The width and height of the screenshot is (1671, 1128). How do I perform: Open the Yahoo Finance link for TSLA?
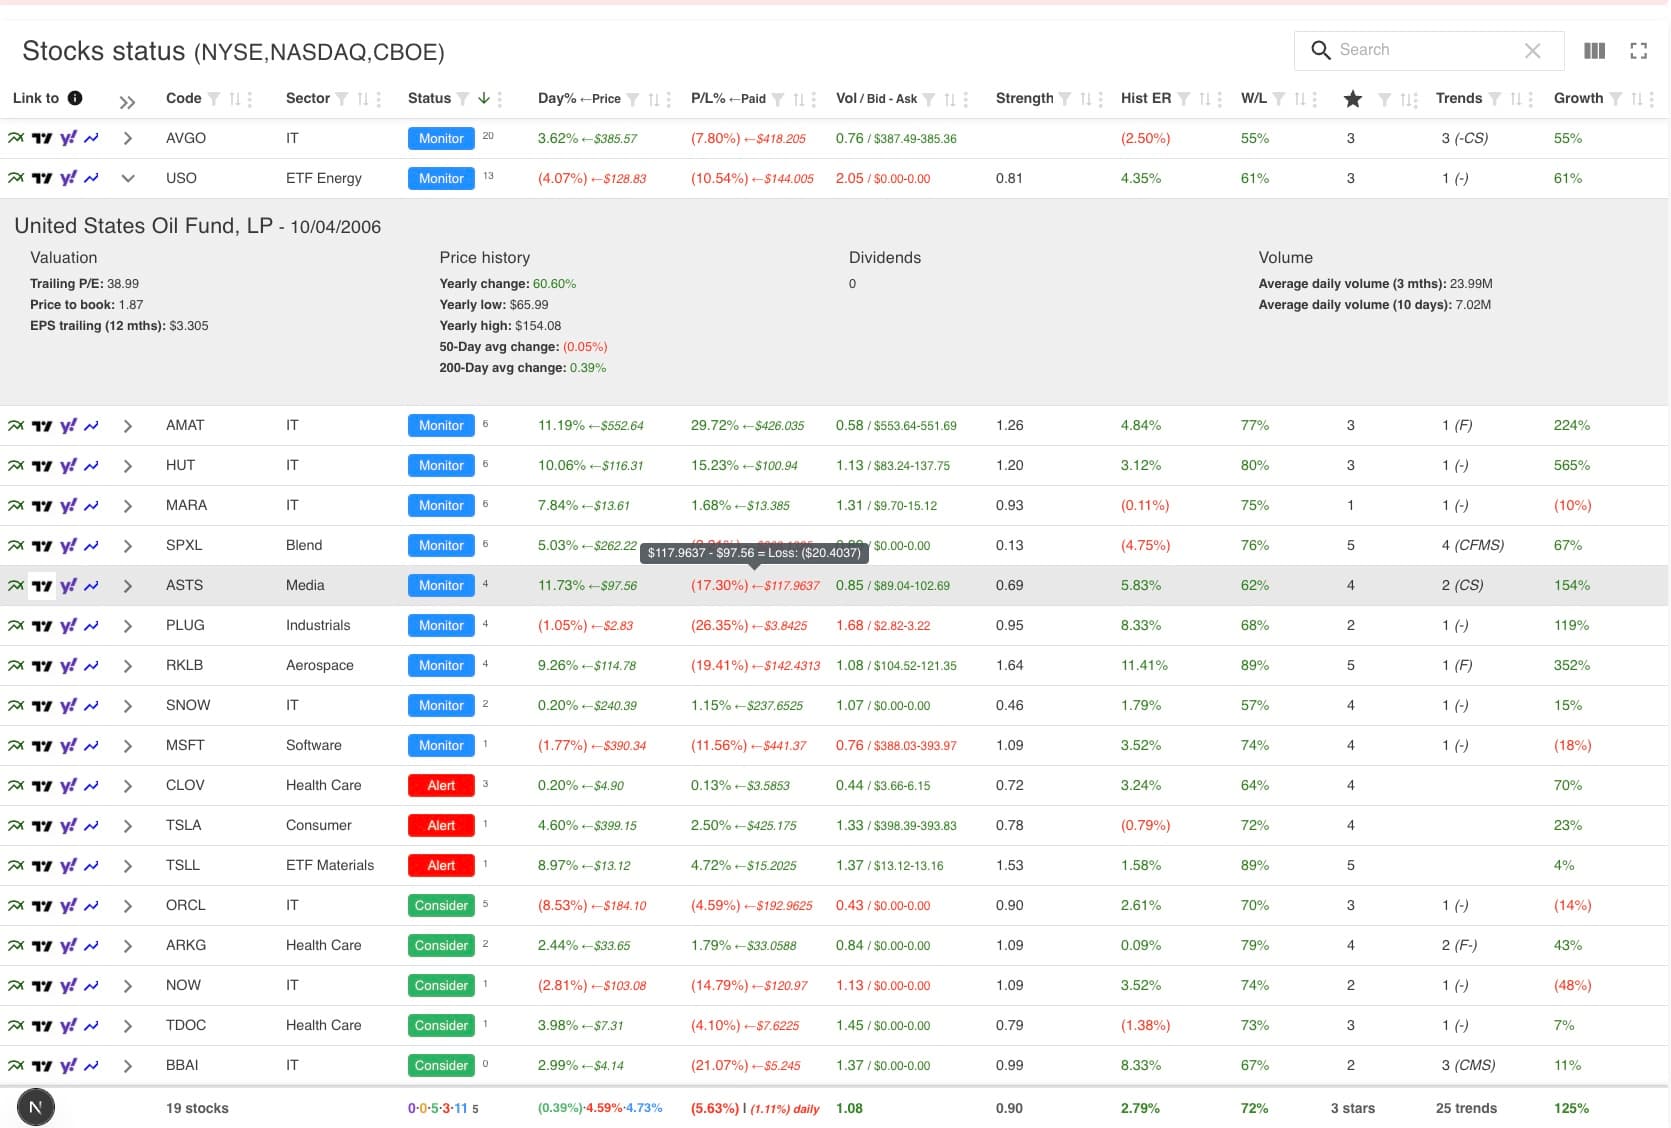tap(68, 826)
